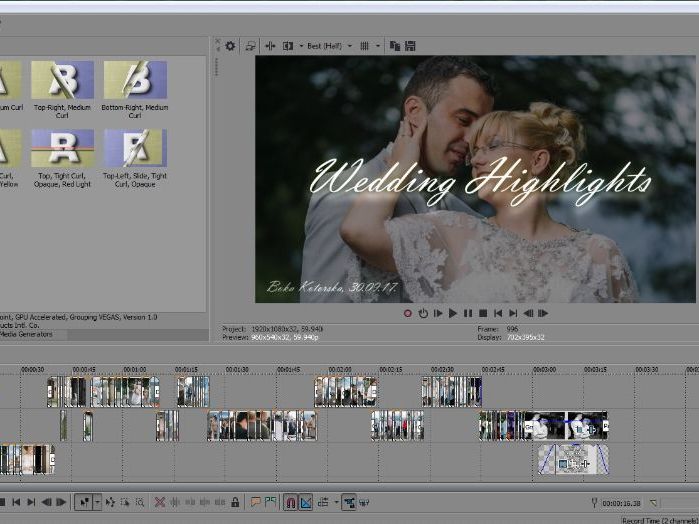Go to Start in timeline transport bar
Viewport: 699px width, 524px height.
pyautogui.click(x=16, y=503)
